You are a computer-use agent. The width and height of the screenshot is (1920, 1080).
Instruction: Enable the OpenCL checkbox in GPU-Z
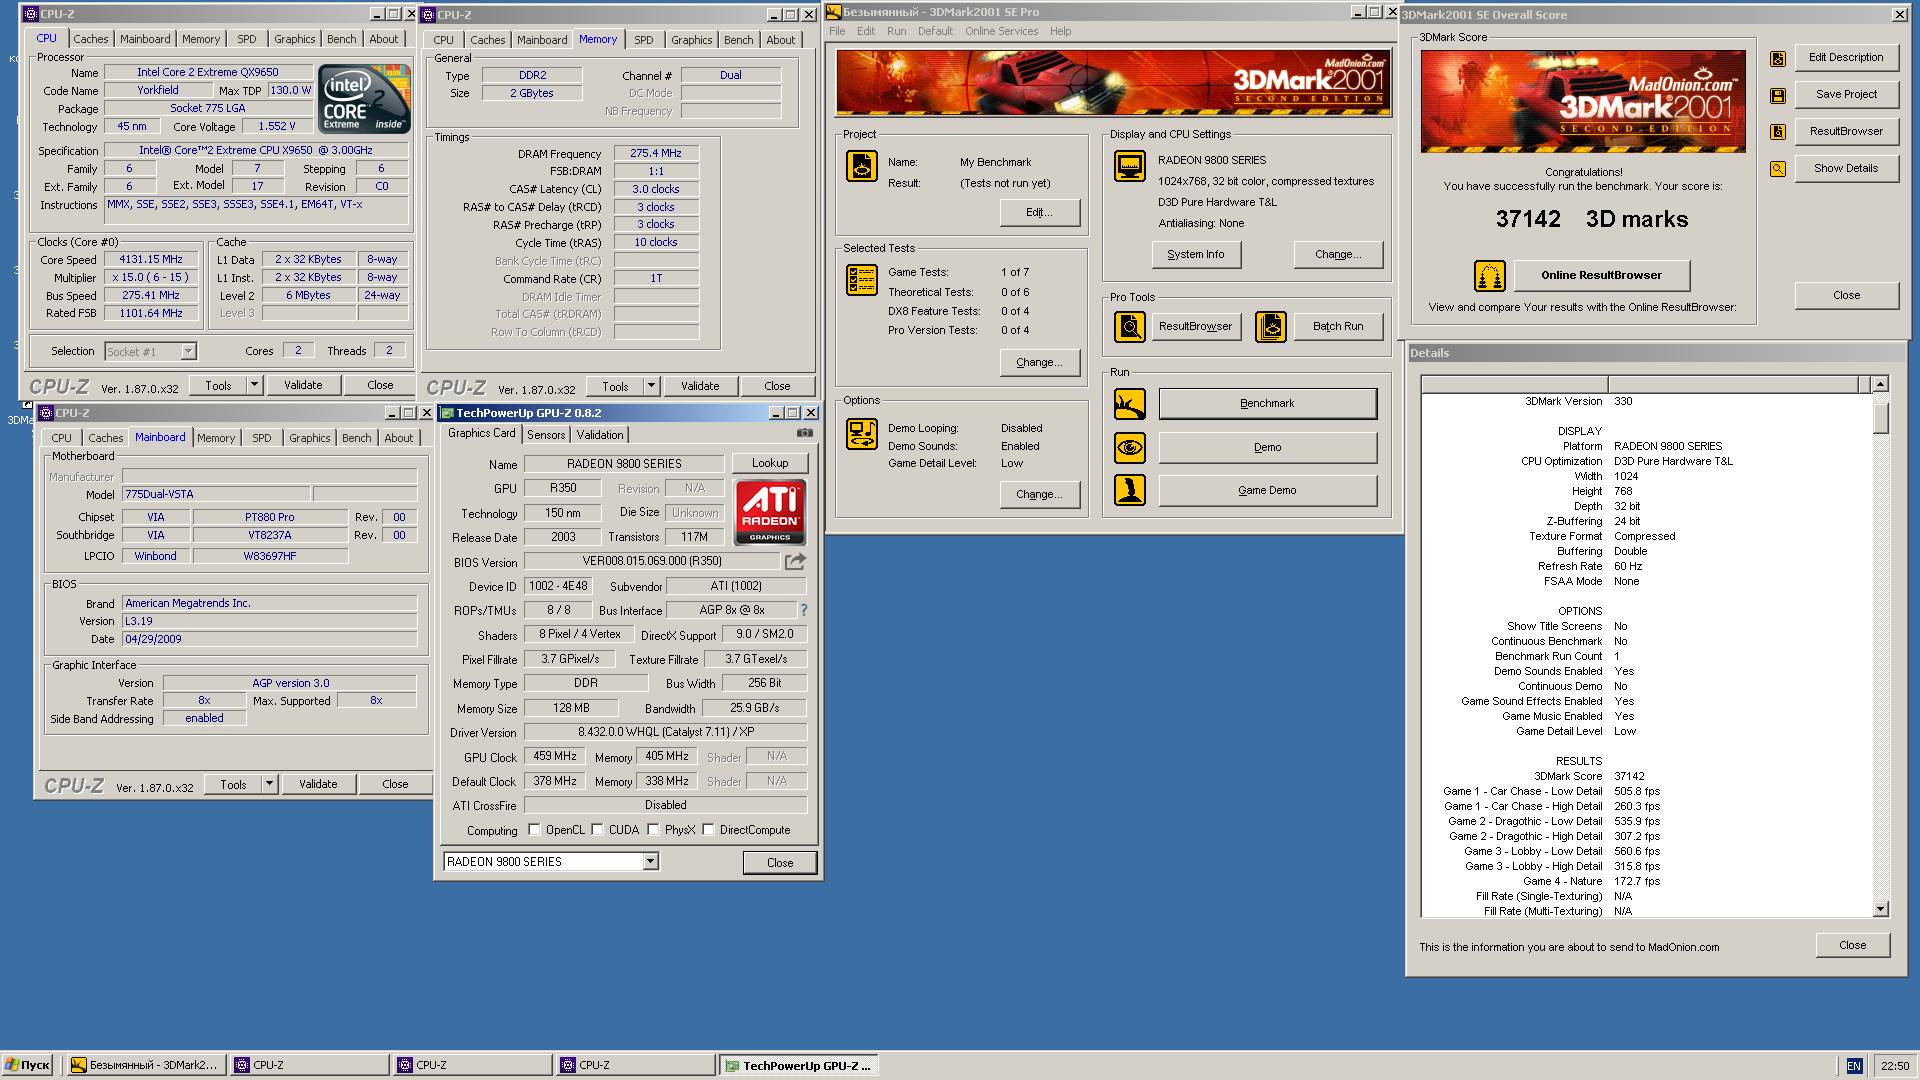click(x=534, y=829)
